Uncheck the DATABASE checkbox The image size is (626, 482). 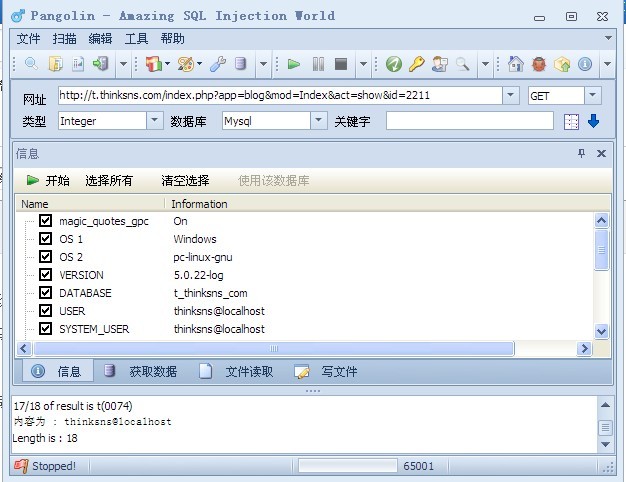46,292
